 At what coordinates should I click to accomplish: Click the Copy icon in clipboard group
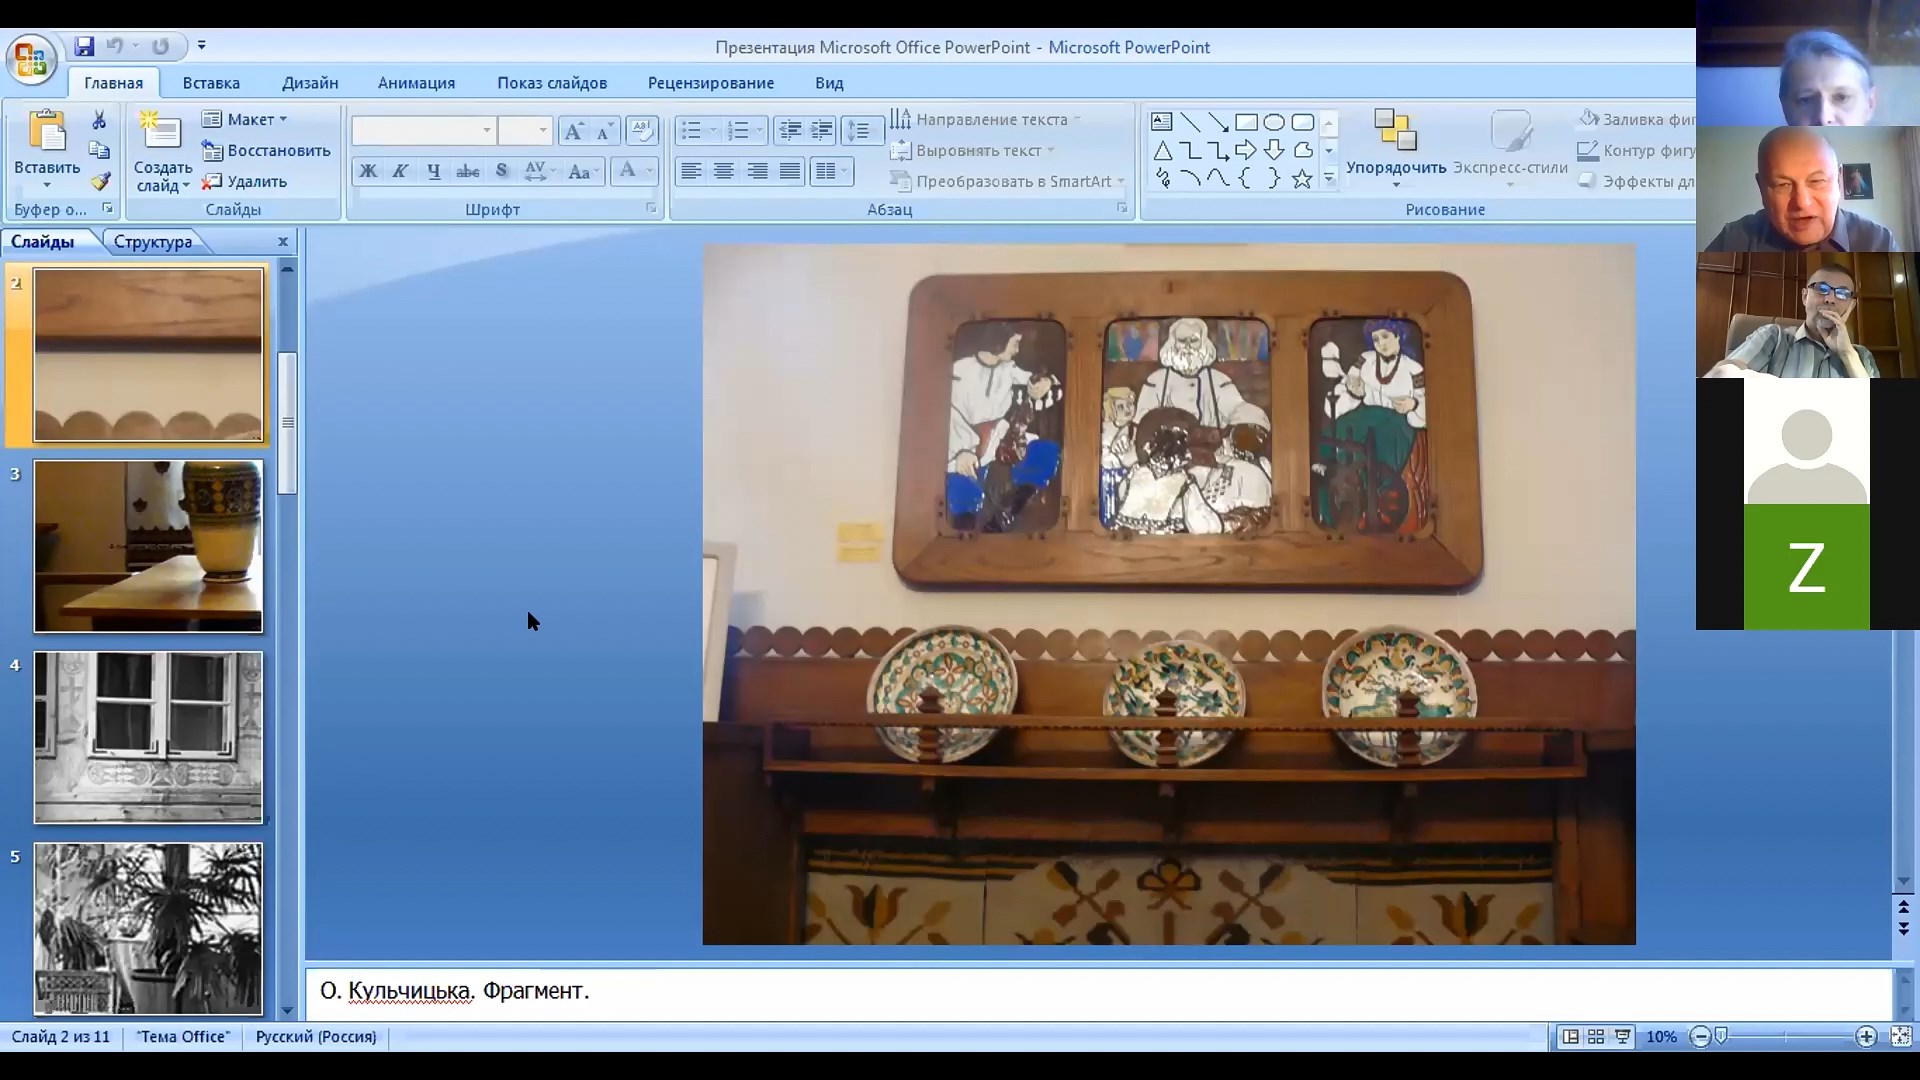[x=99, y=151]
